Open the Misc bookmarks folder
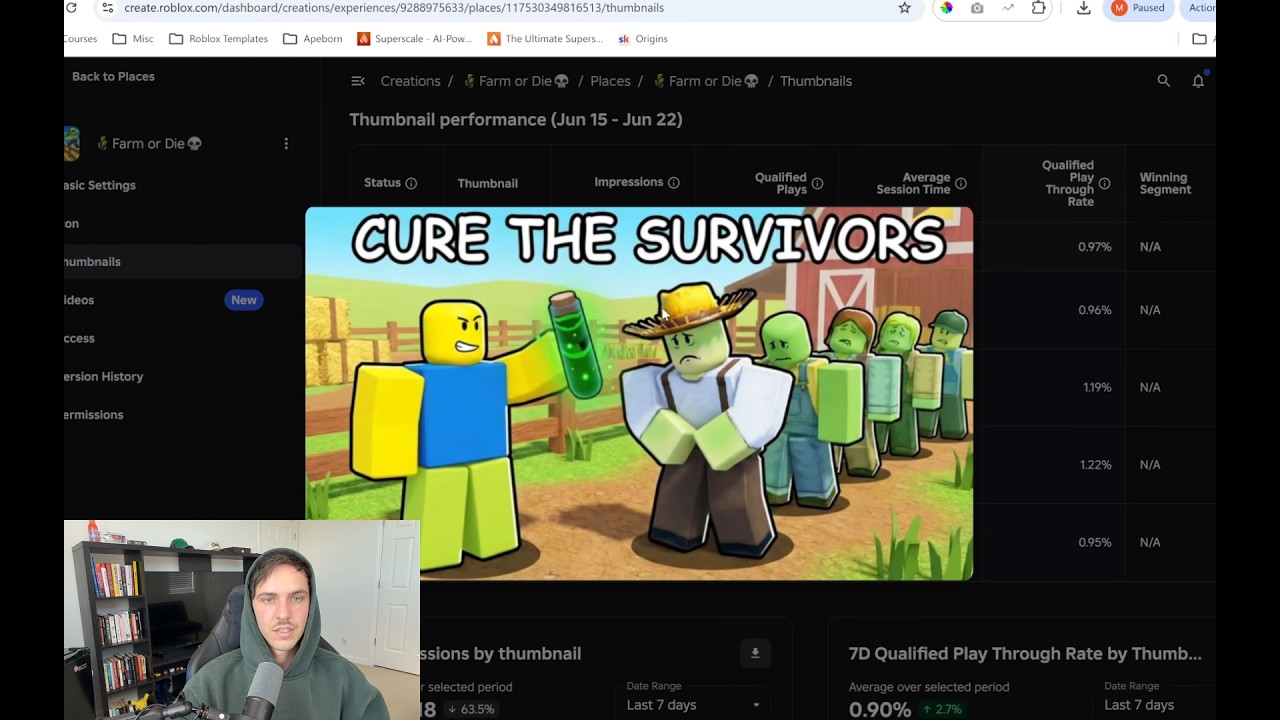The height and width of the screenshot is (720, 1280). coord(133,39)
